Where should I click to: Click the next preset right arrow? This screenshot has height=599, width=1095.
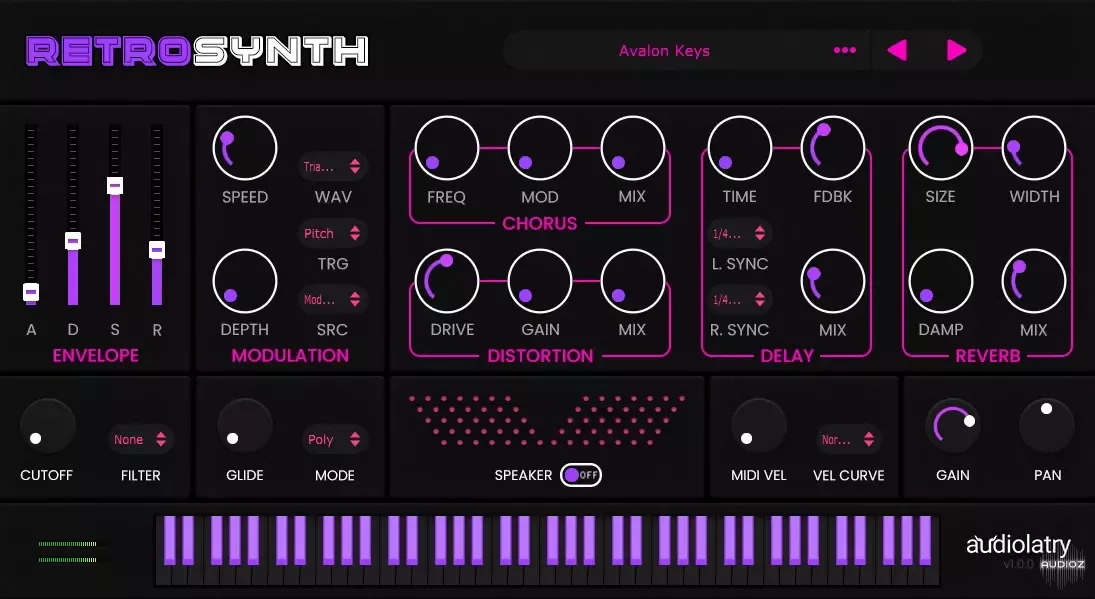(956, 50)
